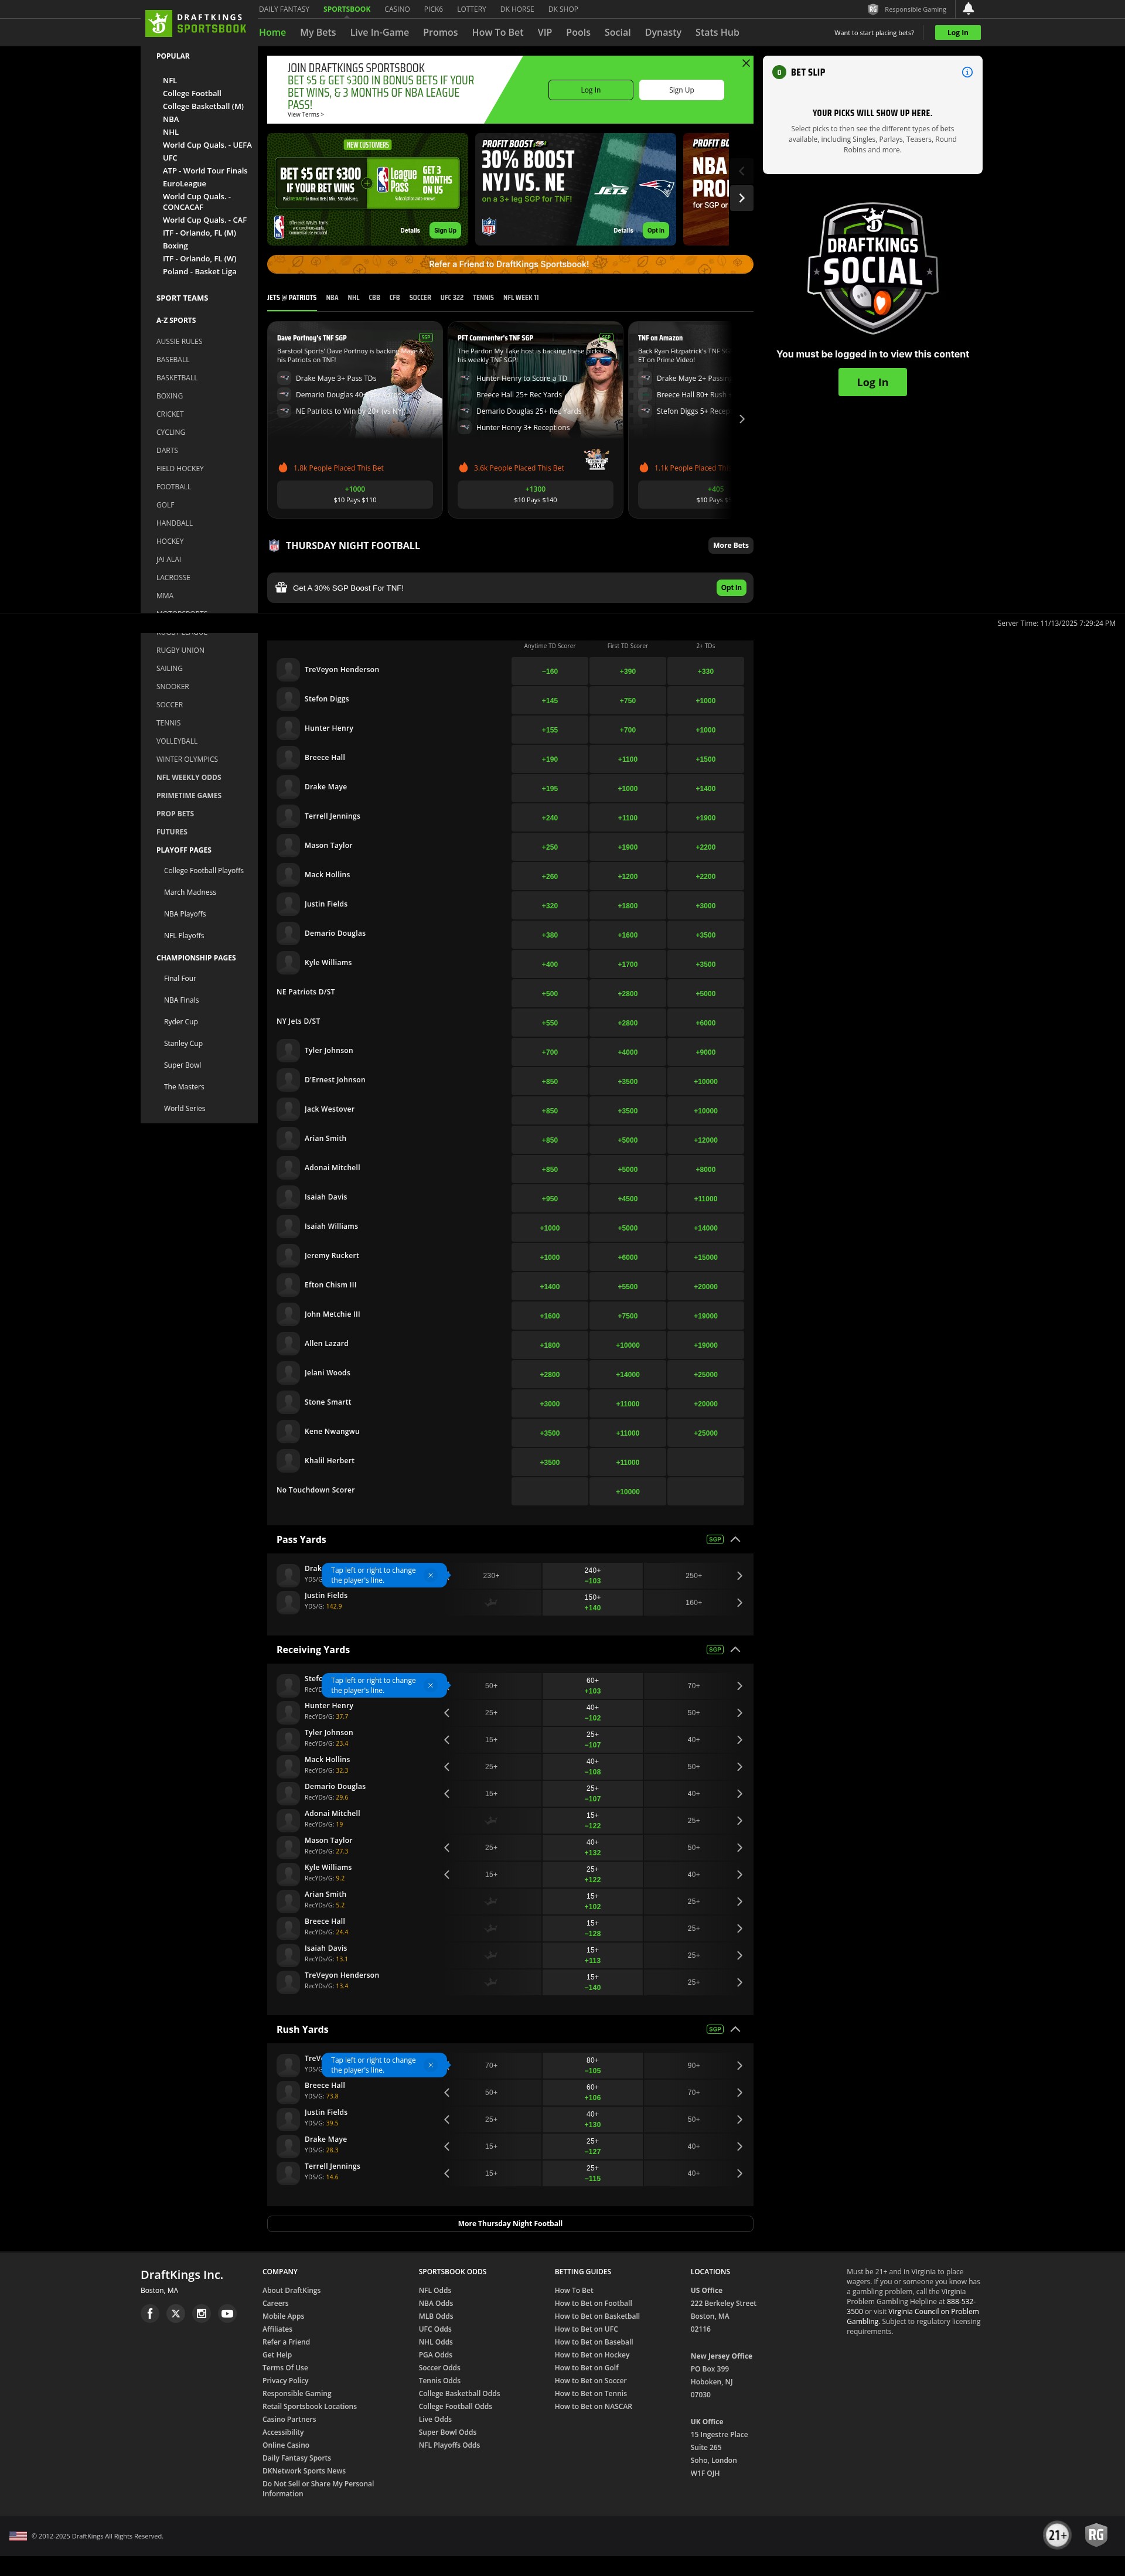Open My Bets in the main navigation
The image size is (1125, 2576).
[318, 32]
